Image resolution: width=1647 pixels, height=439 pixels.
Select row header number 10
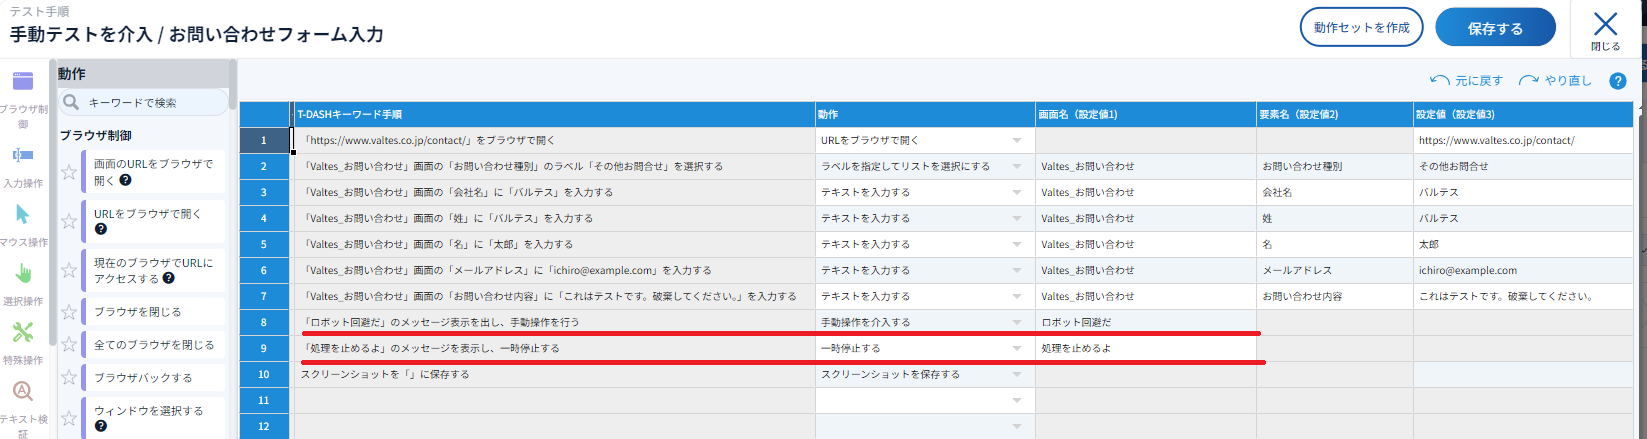[264, 375]
